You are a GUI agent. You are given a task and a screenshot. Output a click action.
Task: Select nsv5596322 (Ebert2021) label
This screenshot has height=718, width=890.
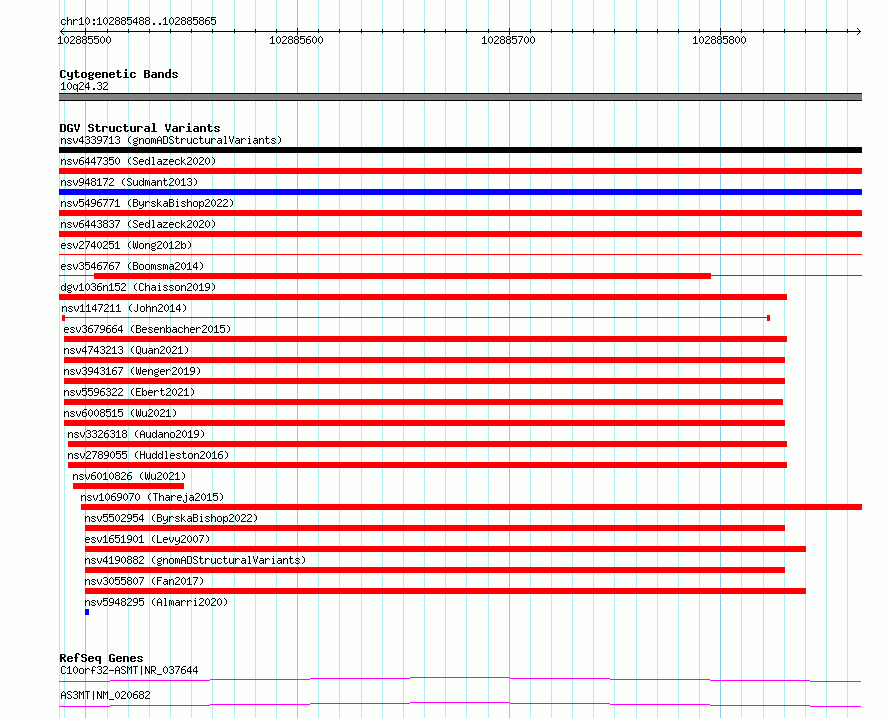(129, 392)
